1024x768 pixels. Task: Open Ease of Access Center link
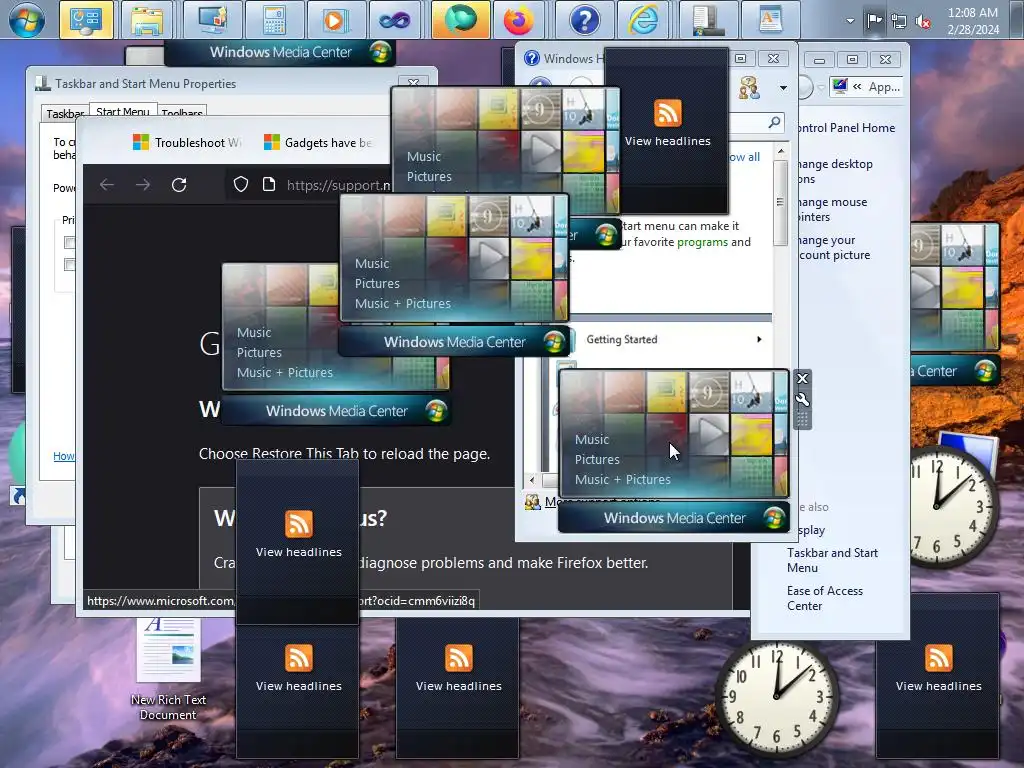825,598
